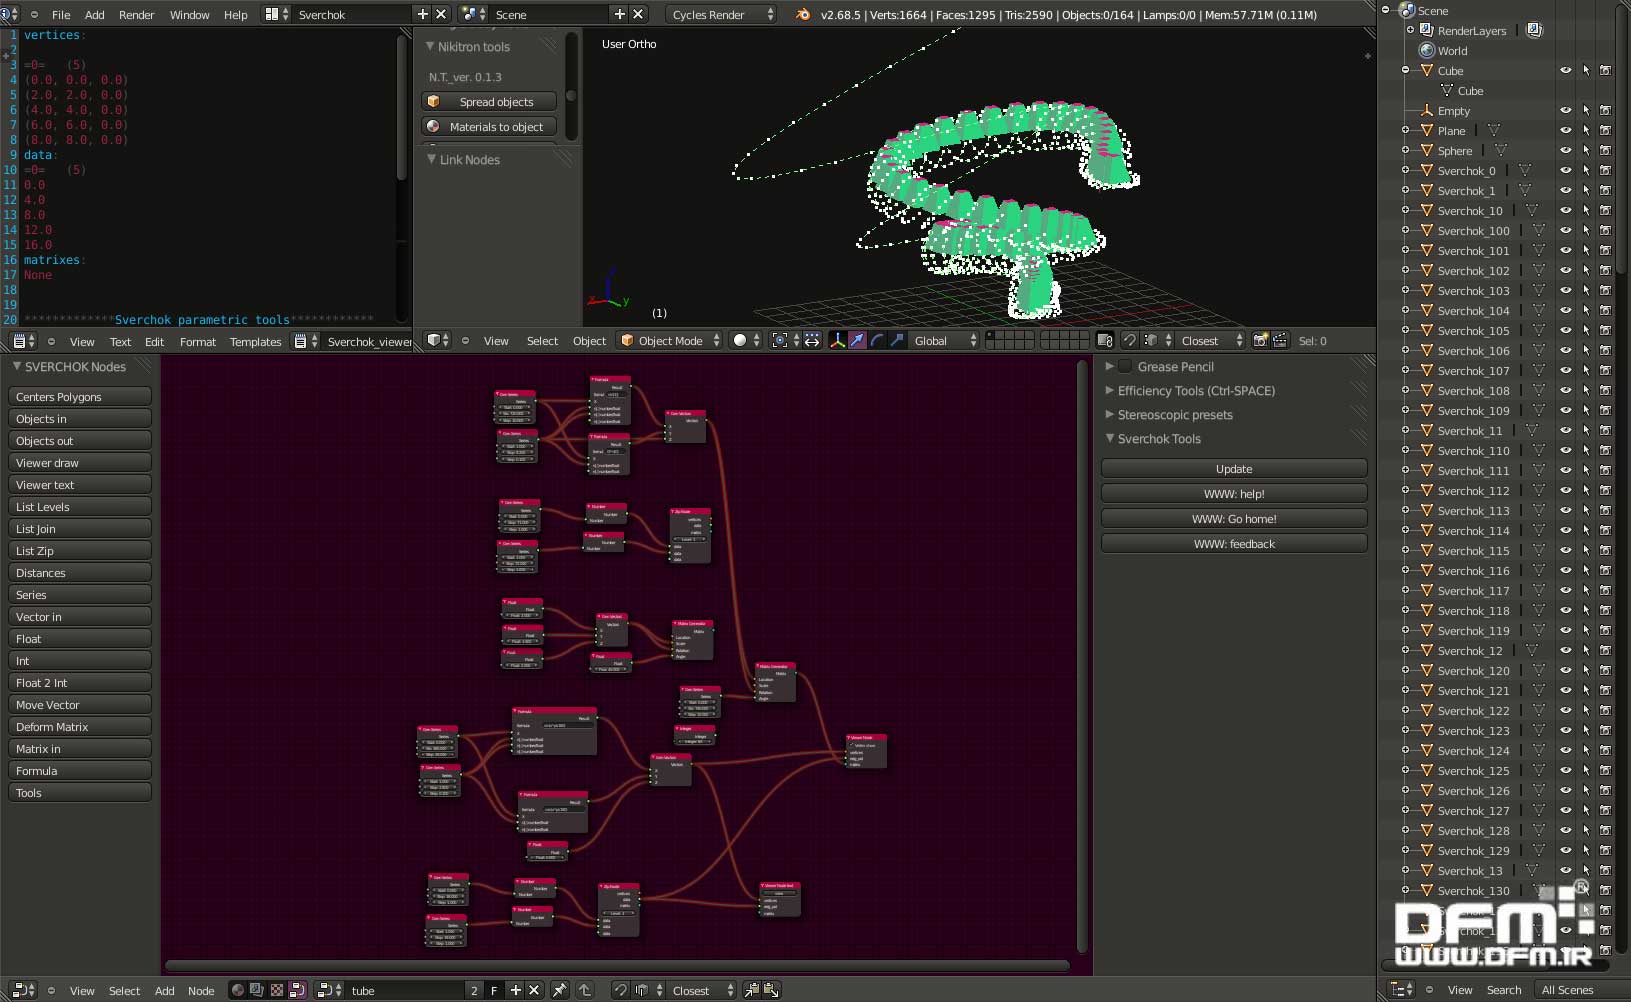
Task: Toggle visibility eye of Empty object
Action: click(1566, 110)
